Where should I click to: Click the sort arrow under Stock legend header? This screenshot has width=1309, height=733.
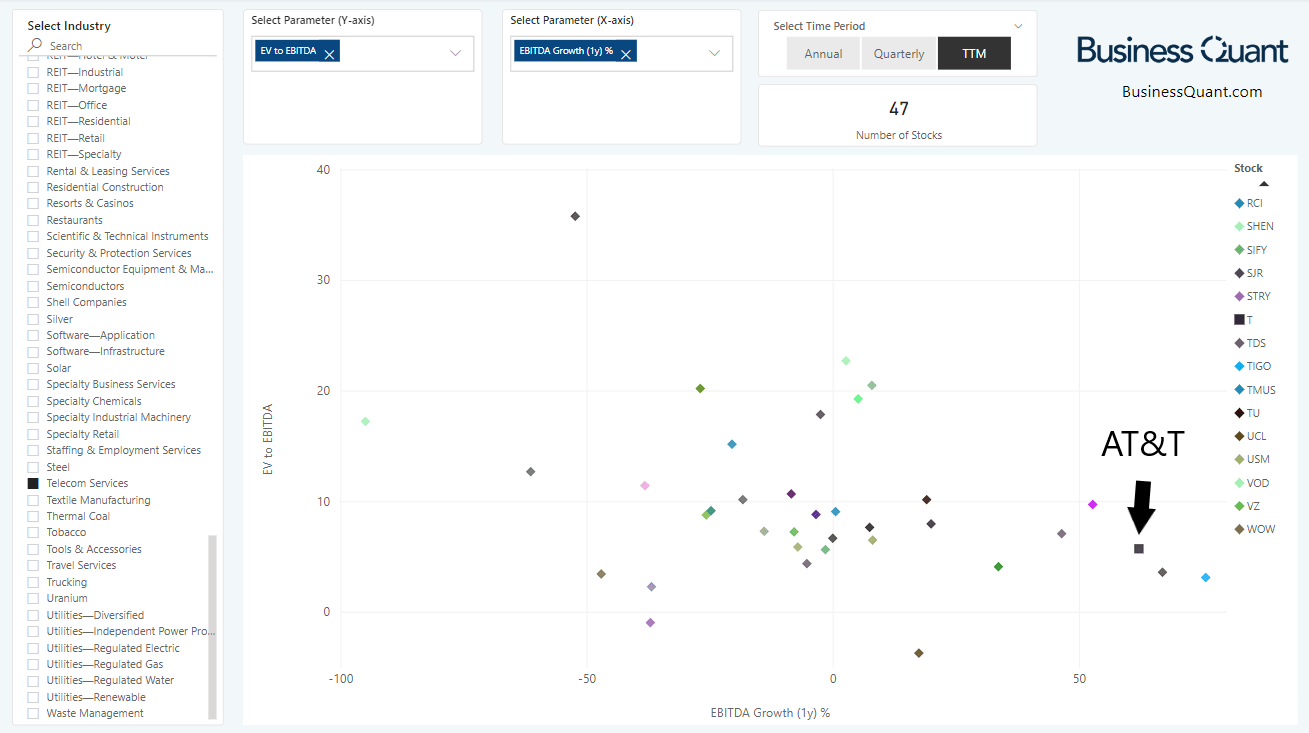1263,184
